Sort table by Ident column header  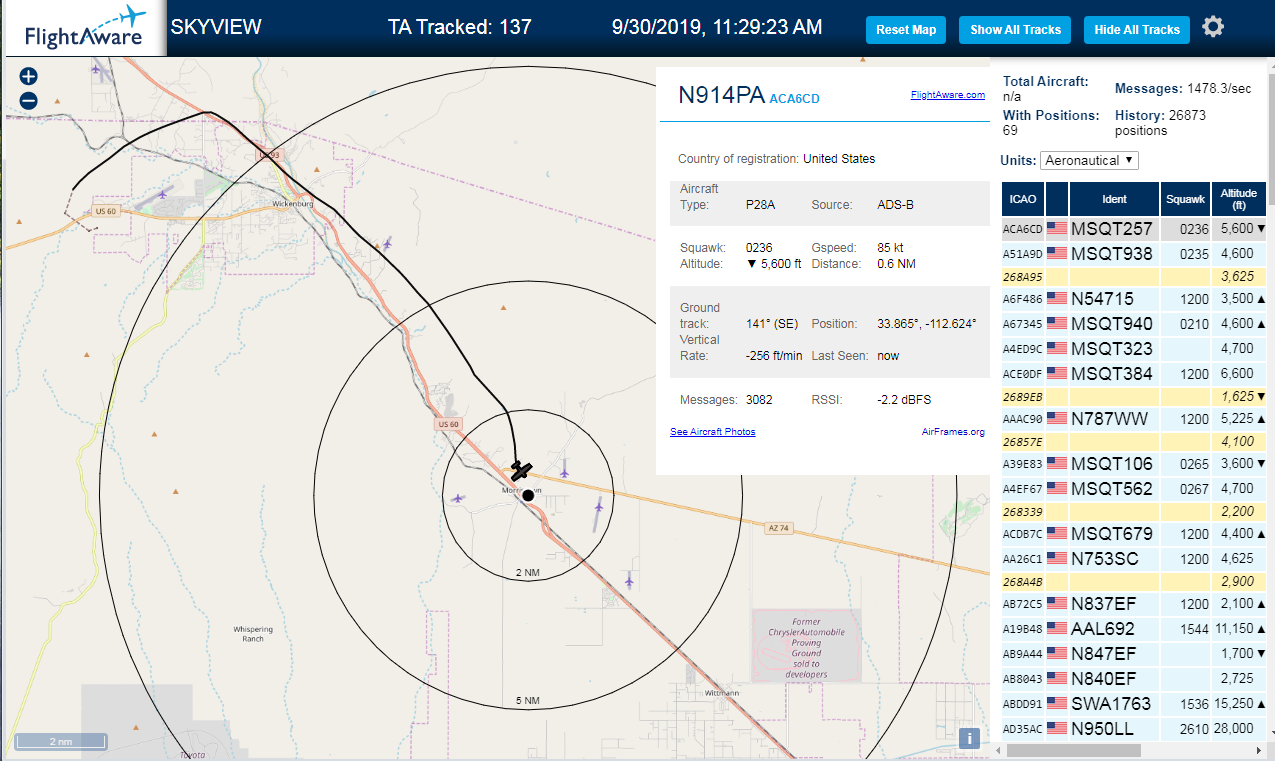(x=1114, y=199)
